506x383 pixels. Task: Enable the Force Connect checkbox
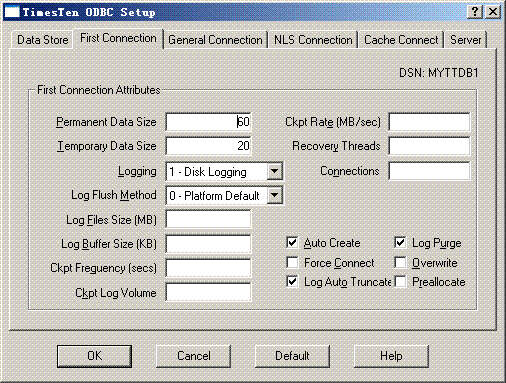[292, 262]
